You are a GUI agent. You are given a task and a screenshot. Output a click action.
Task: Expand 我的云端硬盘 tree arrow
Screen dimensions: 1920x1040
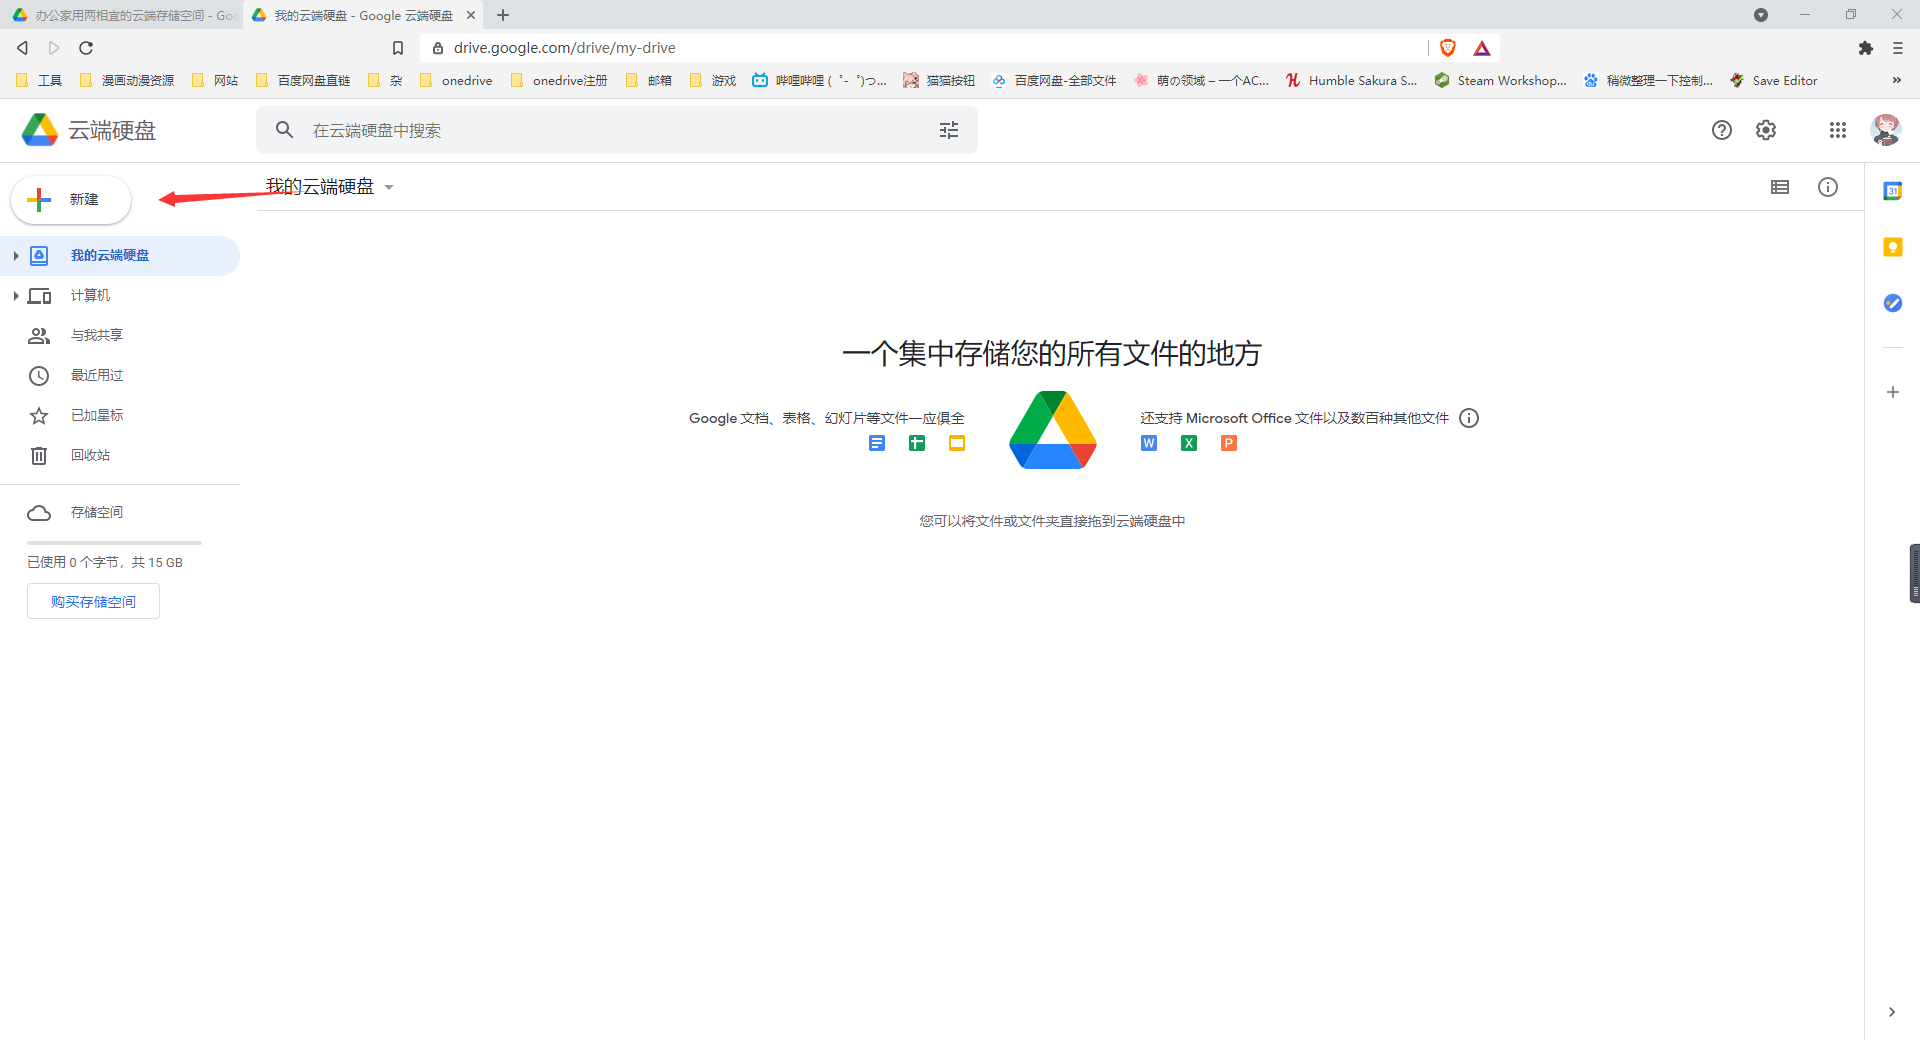(x=16, y=256)
